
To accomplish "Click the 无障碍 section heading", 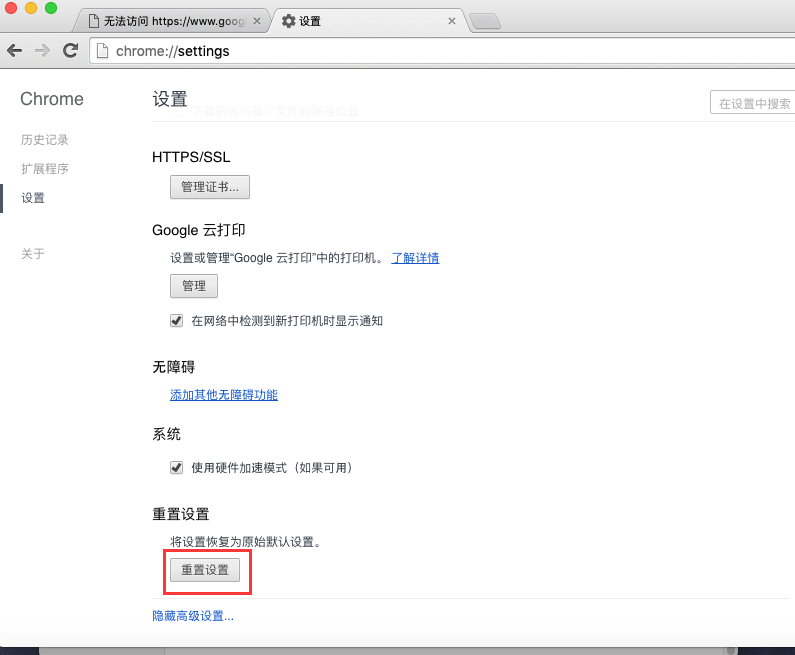I will (173, 367).
